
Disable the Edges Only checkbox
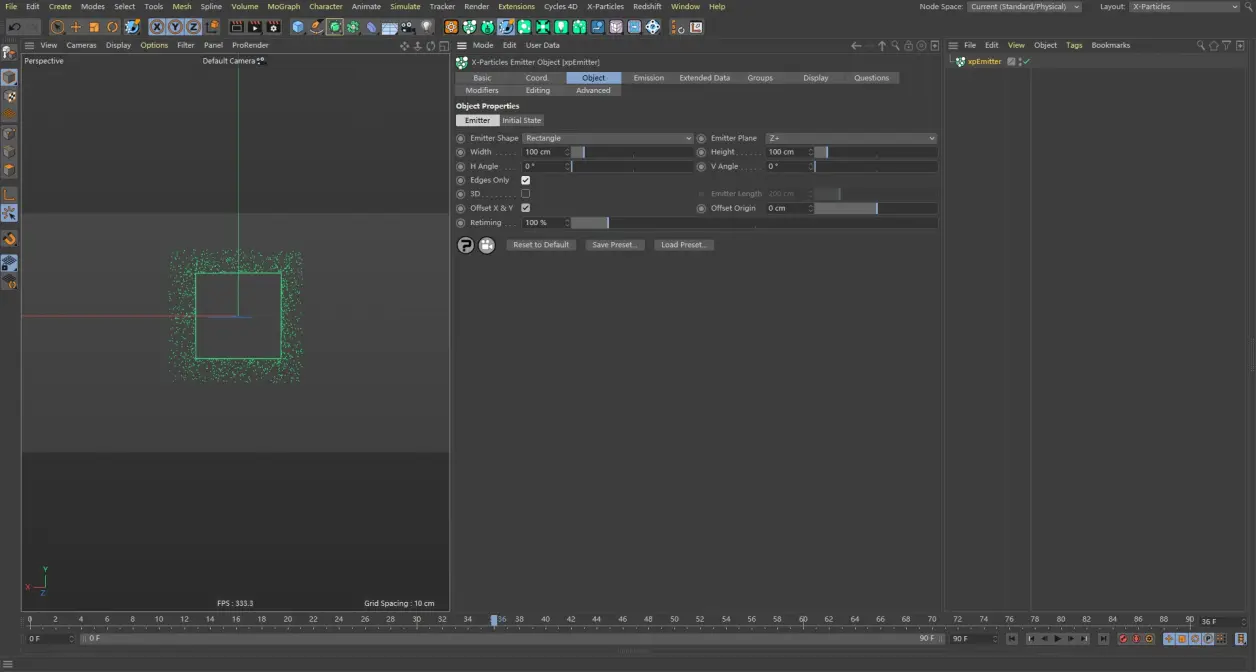(x=525, y=180)
